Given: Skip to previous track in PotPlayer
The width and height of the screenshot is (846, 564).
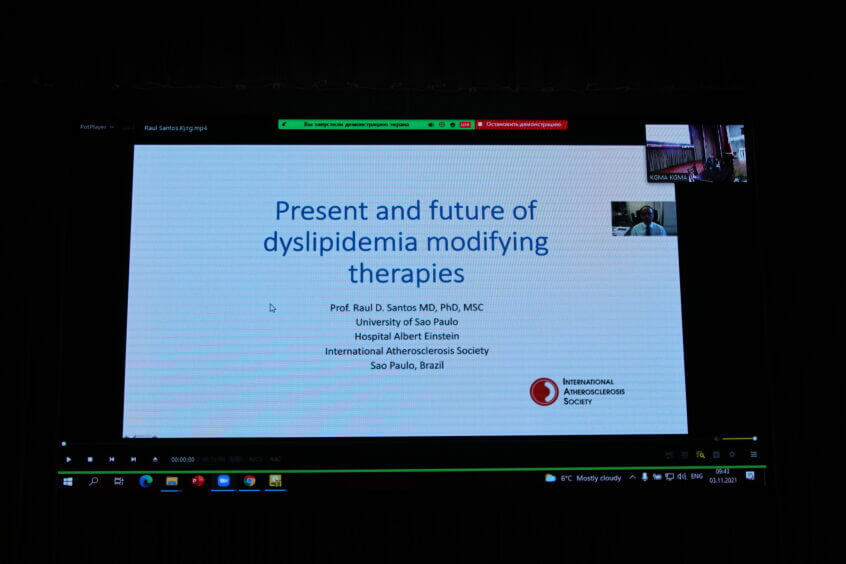Looking at the screenshot, I should pyautogui.click(x=111, y=459).
